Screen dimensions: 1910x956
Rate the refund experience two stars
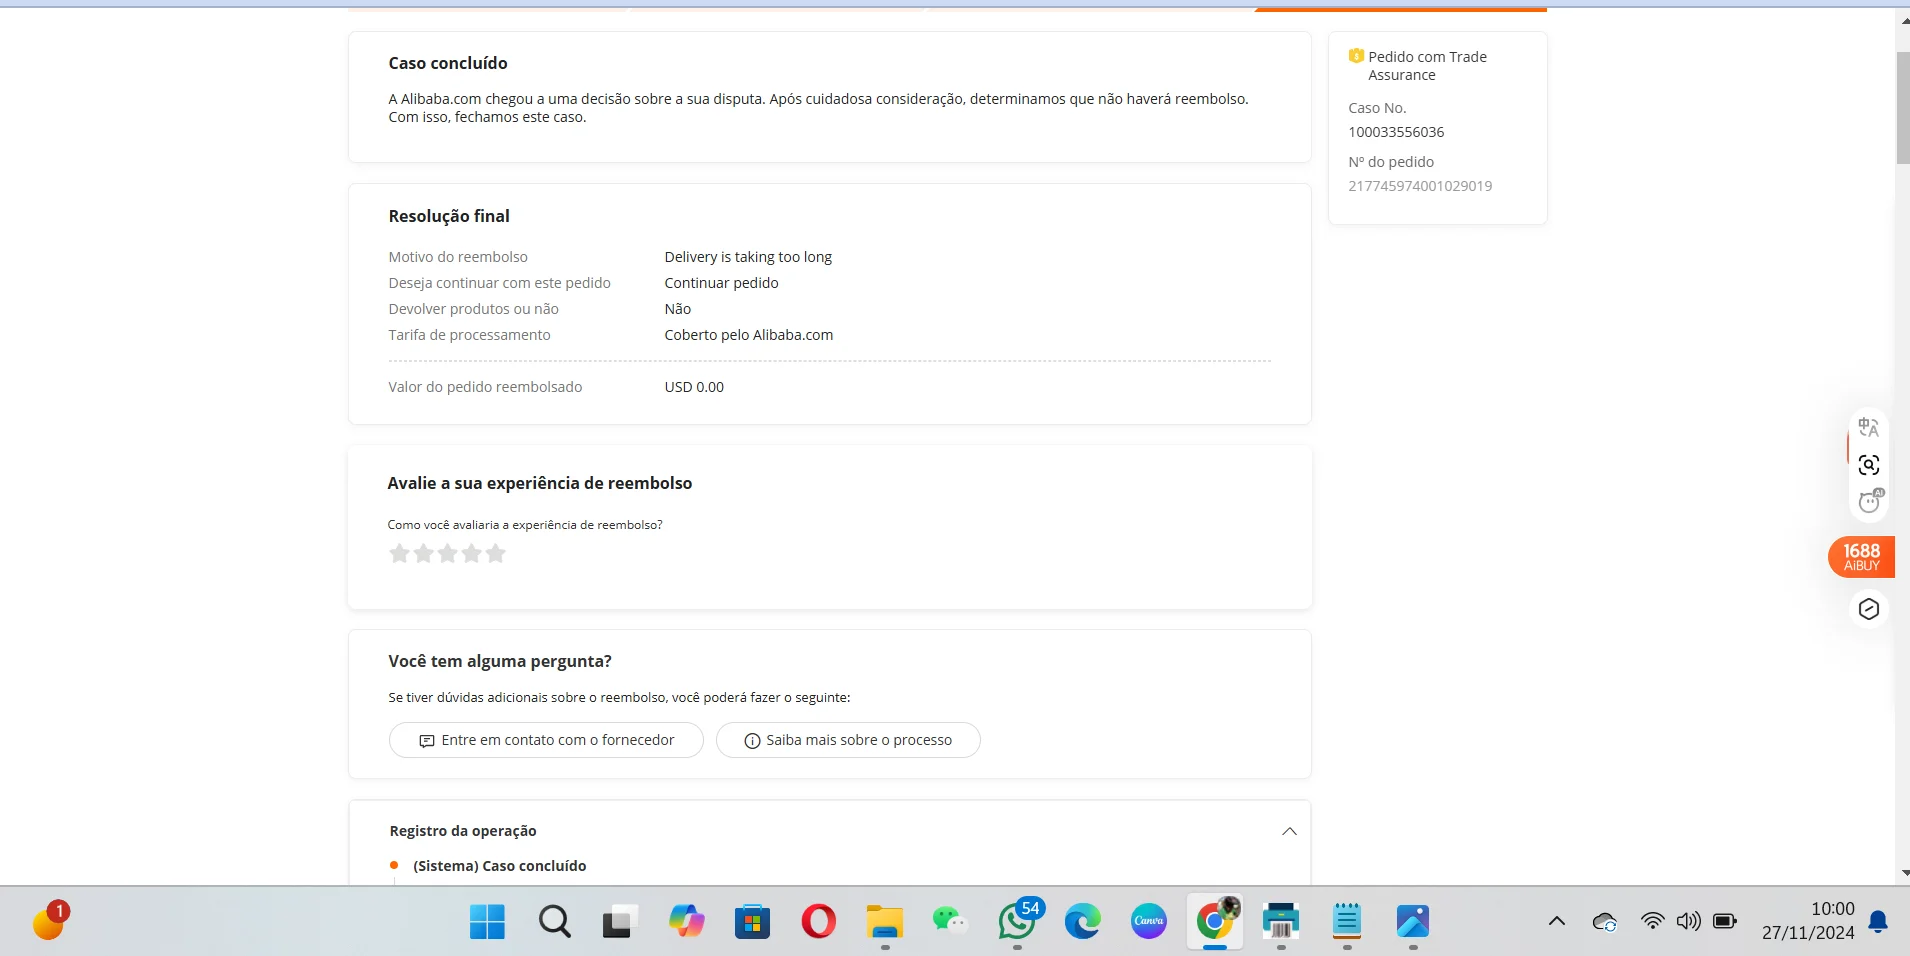[x=423, y=553]
